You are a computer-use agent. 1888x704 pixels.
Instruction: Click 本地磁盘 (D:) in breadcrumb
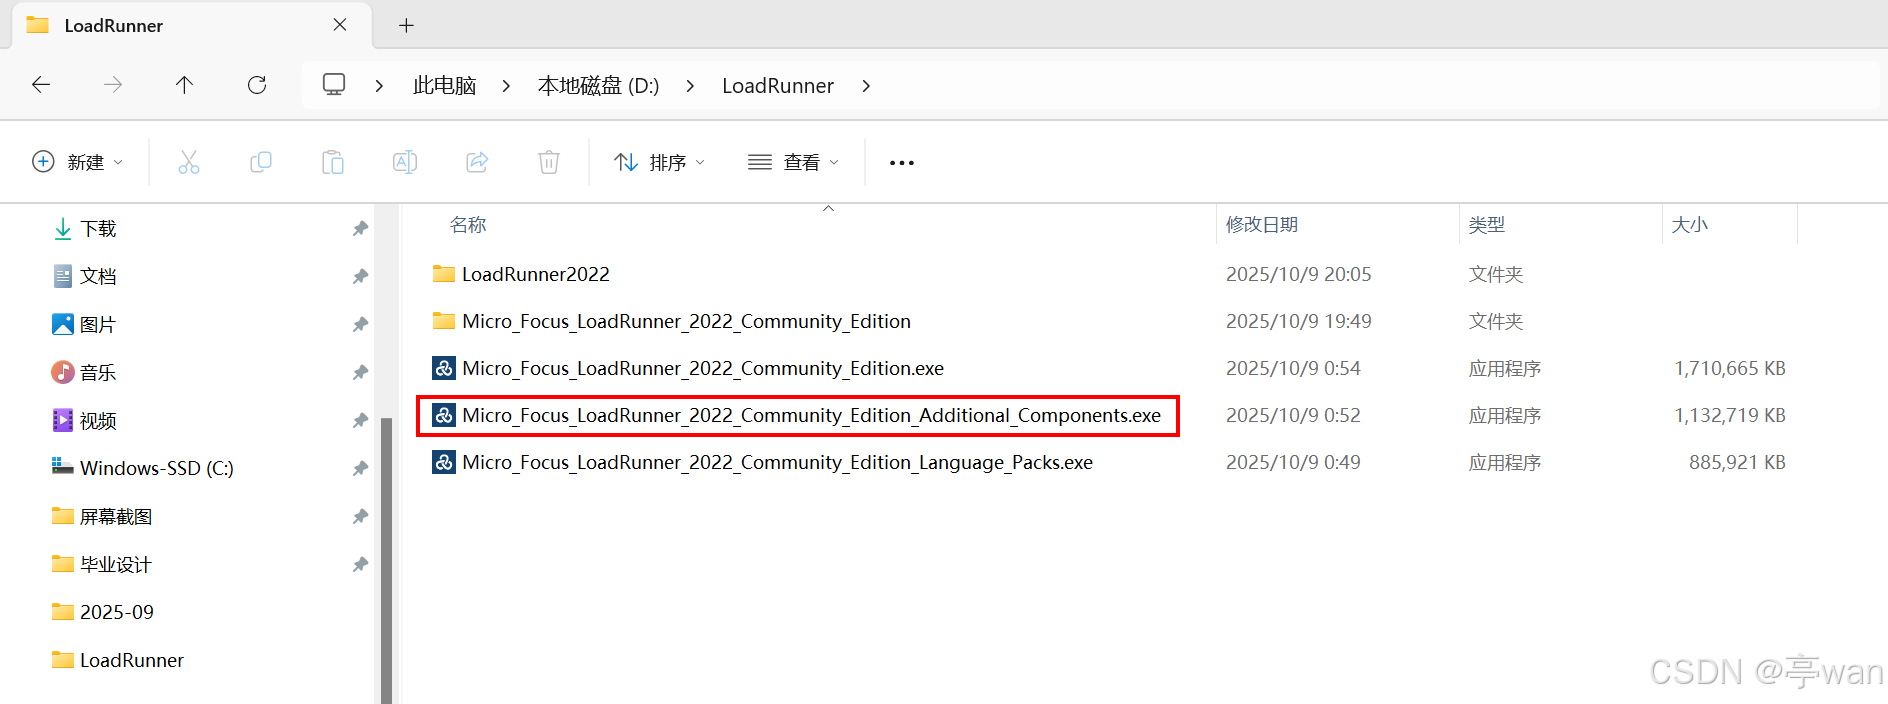[598, 86]
